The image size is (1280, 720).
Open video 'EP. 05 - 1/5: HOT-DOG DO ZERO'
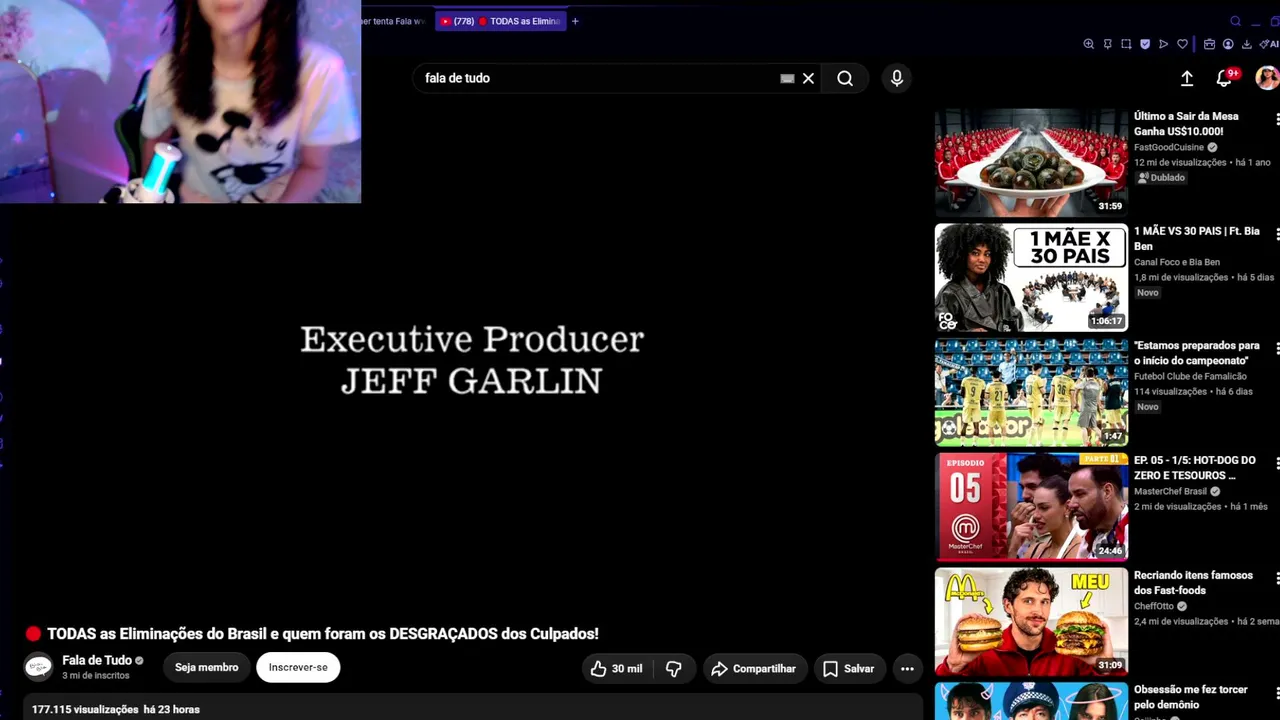(x=1195, y=468)
